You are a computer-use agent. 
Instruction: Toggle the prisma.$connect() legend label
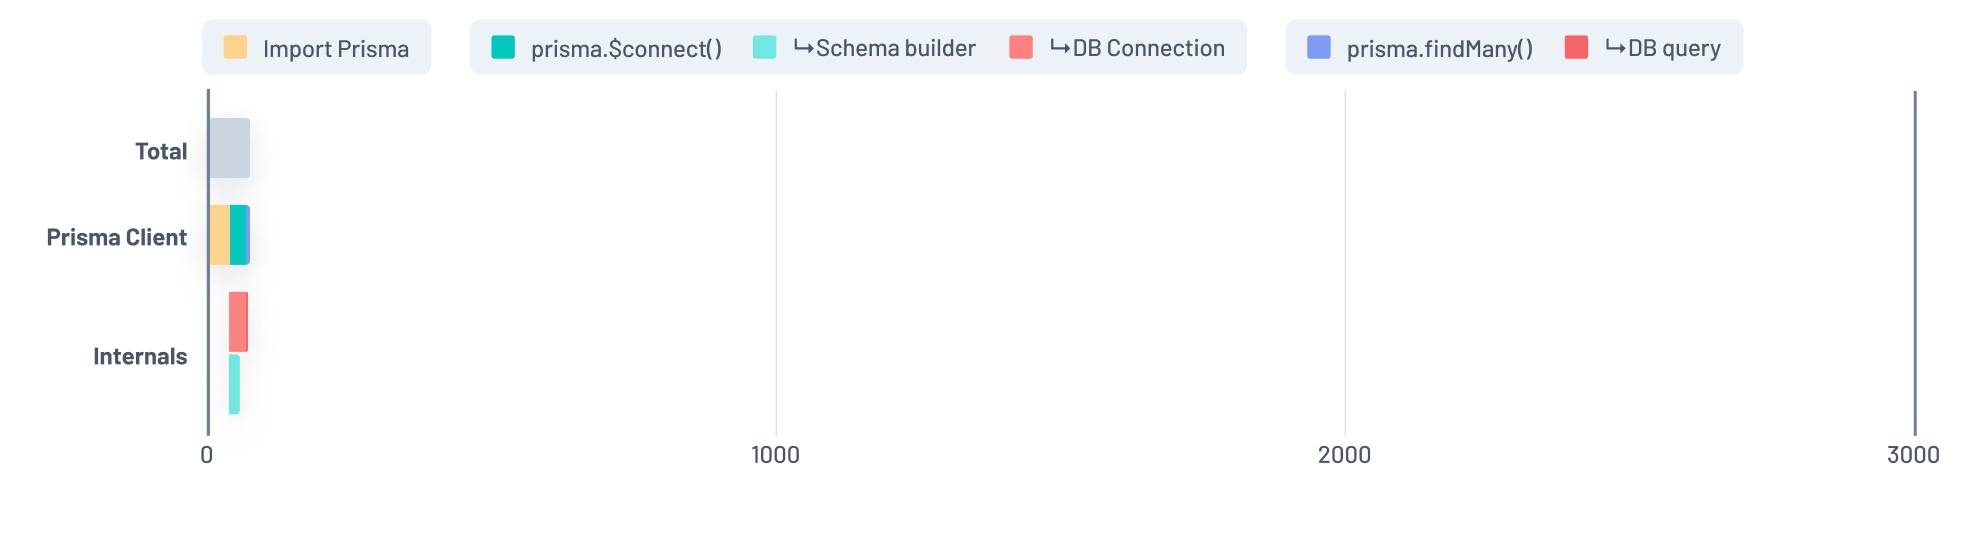tap(626, 49)
